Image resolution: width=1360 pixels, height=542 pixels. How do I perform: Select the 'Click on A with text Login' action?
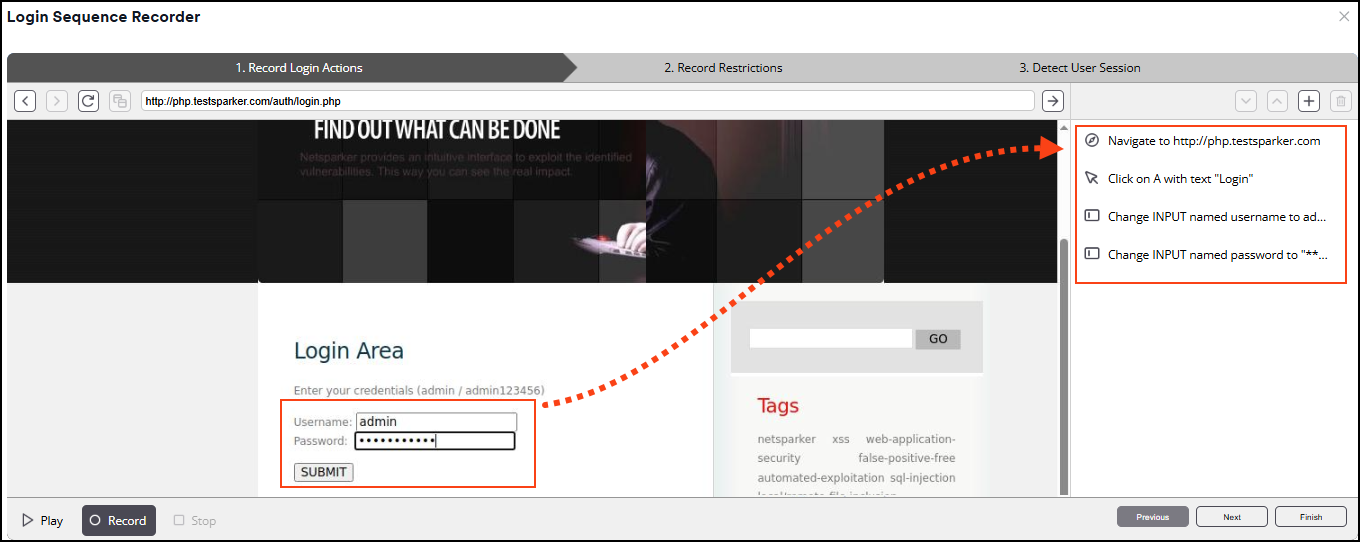pos(1180,179)
